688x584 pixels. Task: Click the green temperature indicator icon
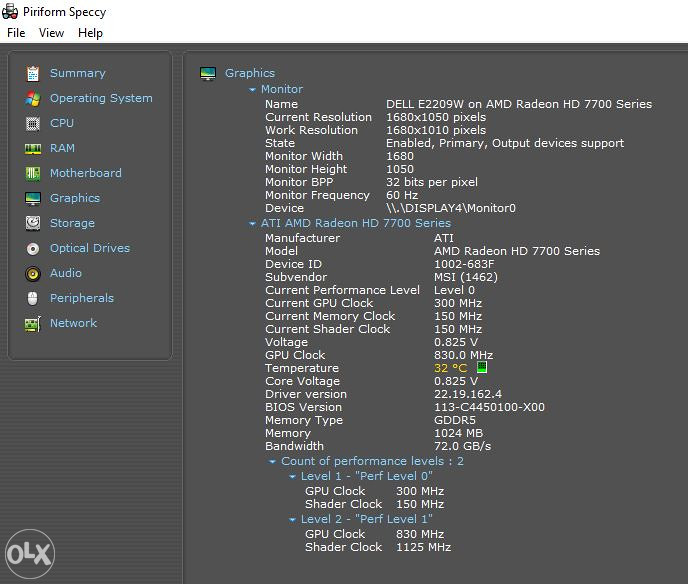(482, 367)
